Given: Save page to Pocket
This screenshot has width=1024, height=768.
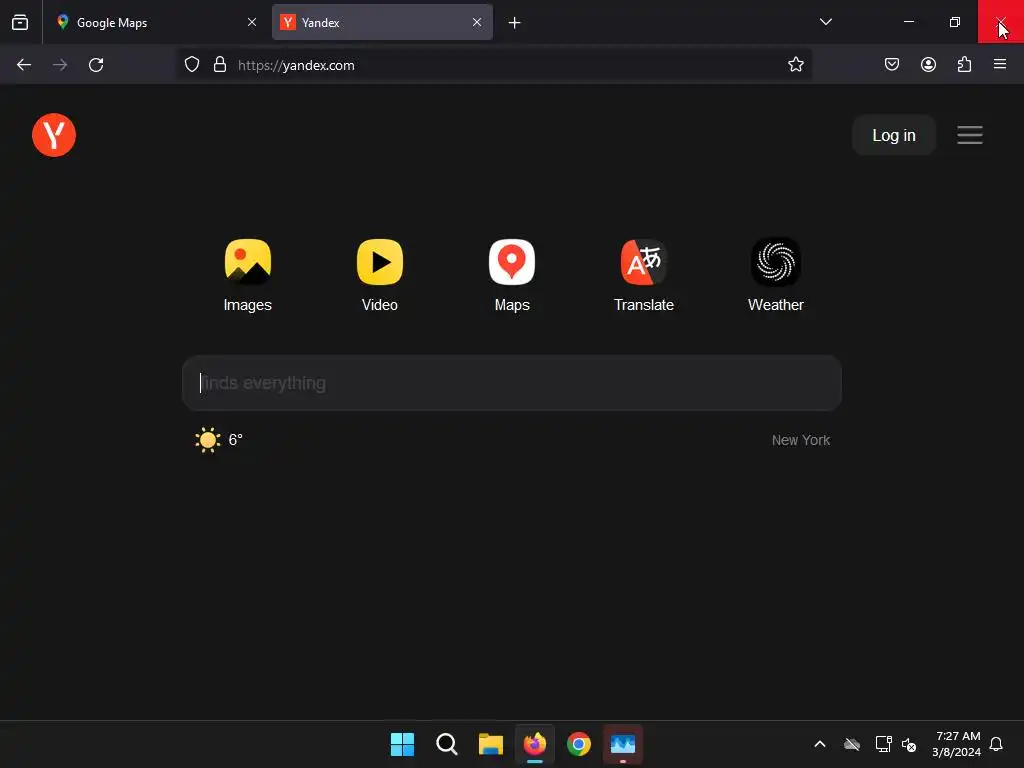Looking at the screenshot, I should tap(892, 65).
